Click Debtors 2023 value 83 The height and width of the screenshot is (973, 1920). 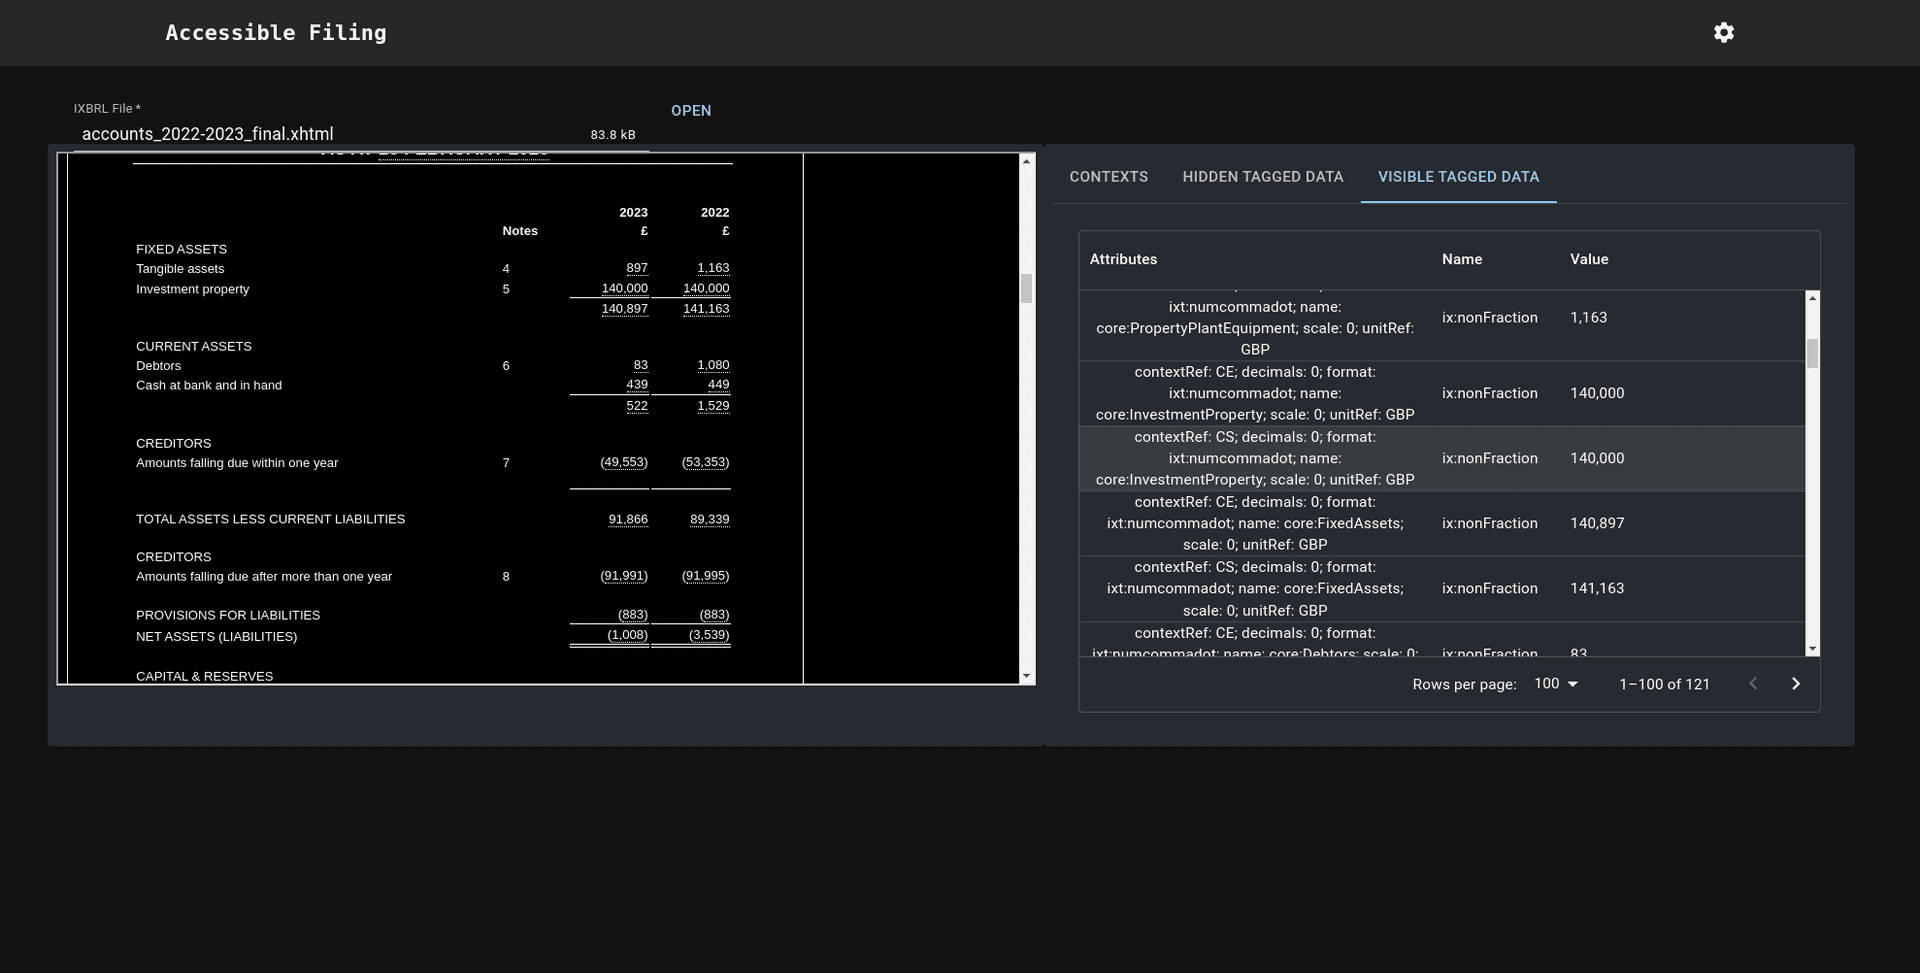coord(641,365)
